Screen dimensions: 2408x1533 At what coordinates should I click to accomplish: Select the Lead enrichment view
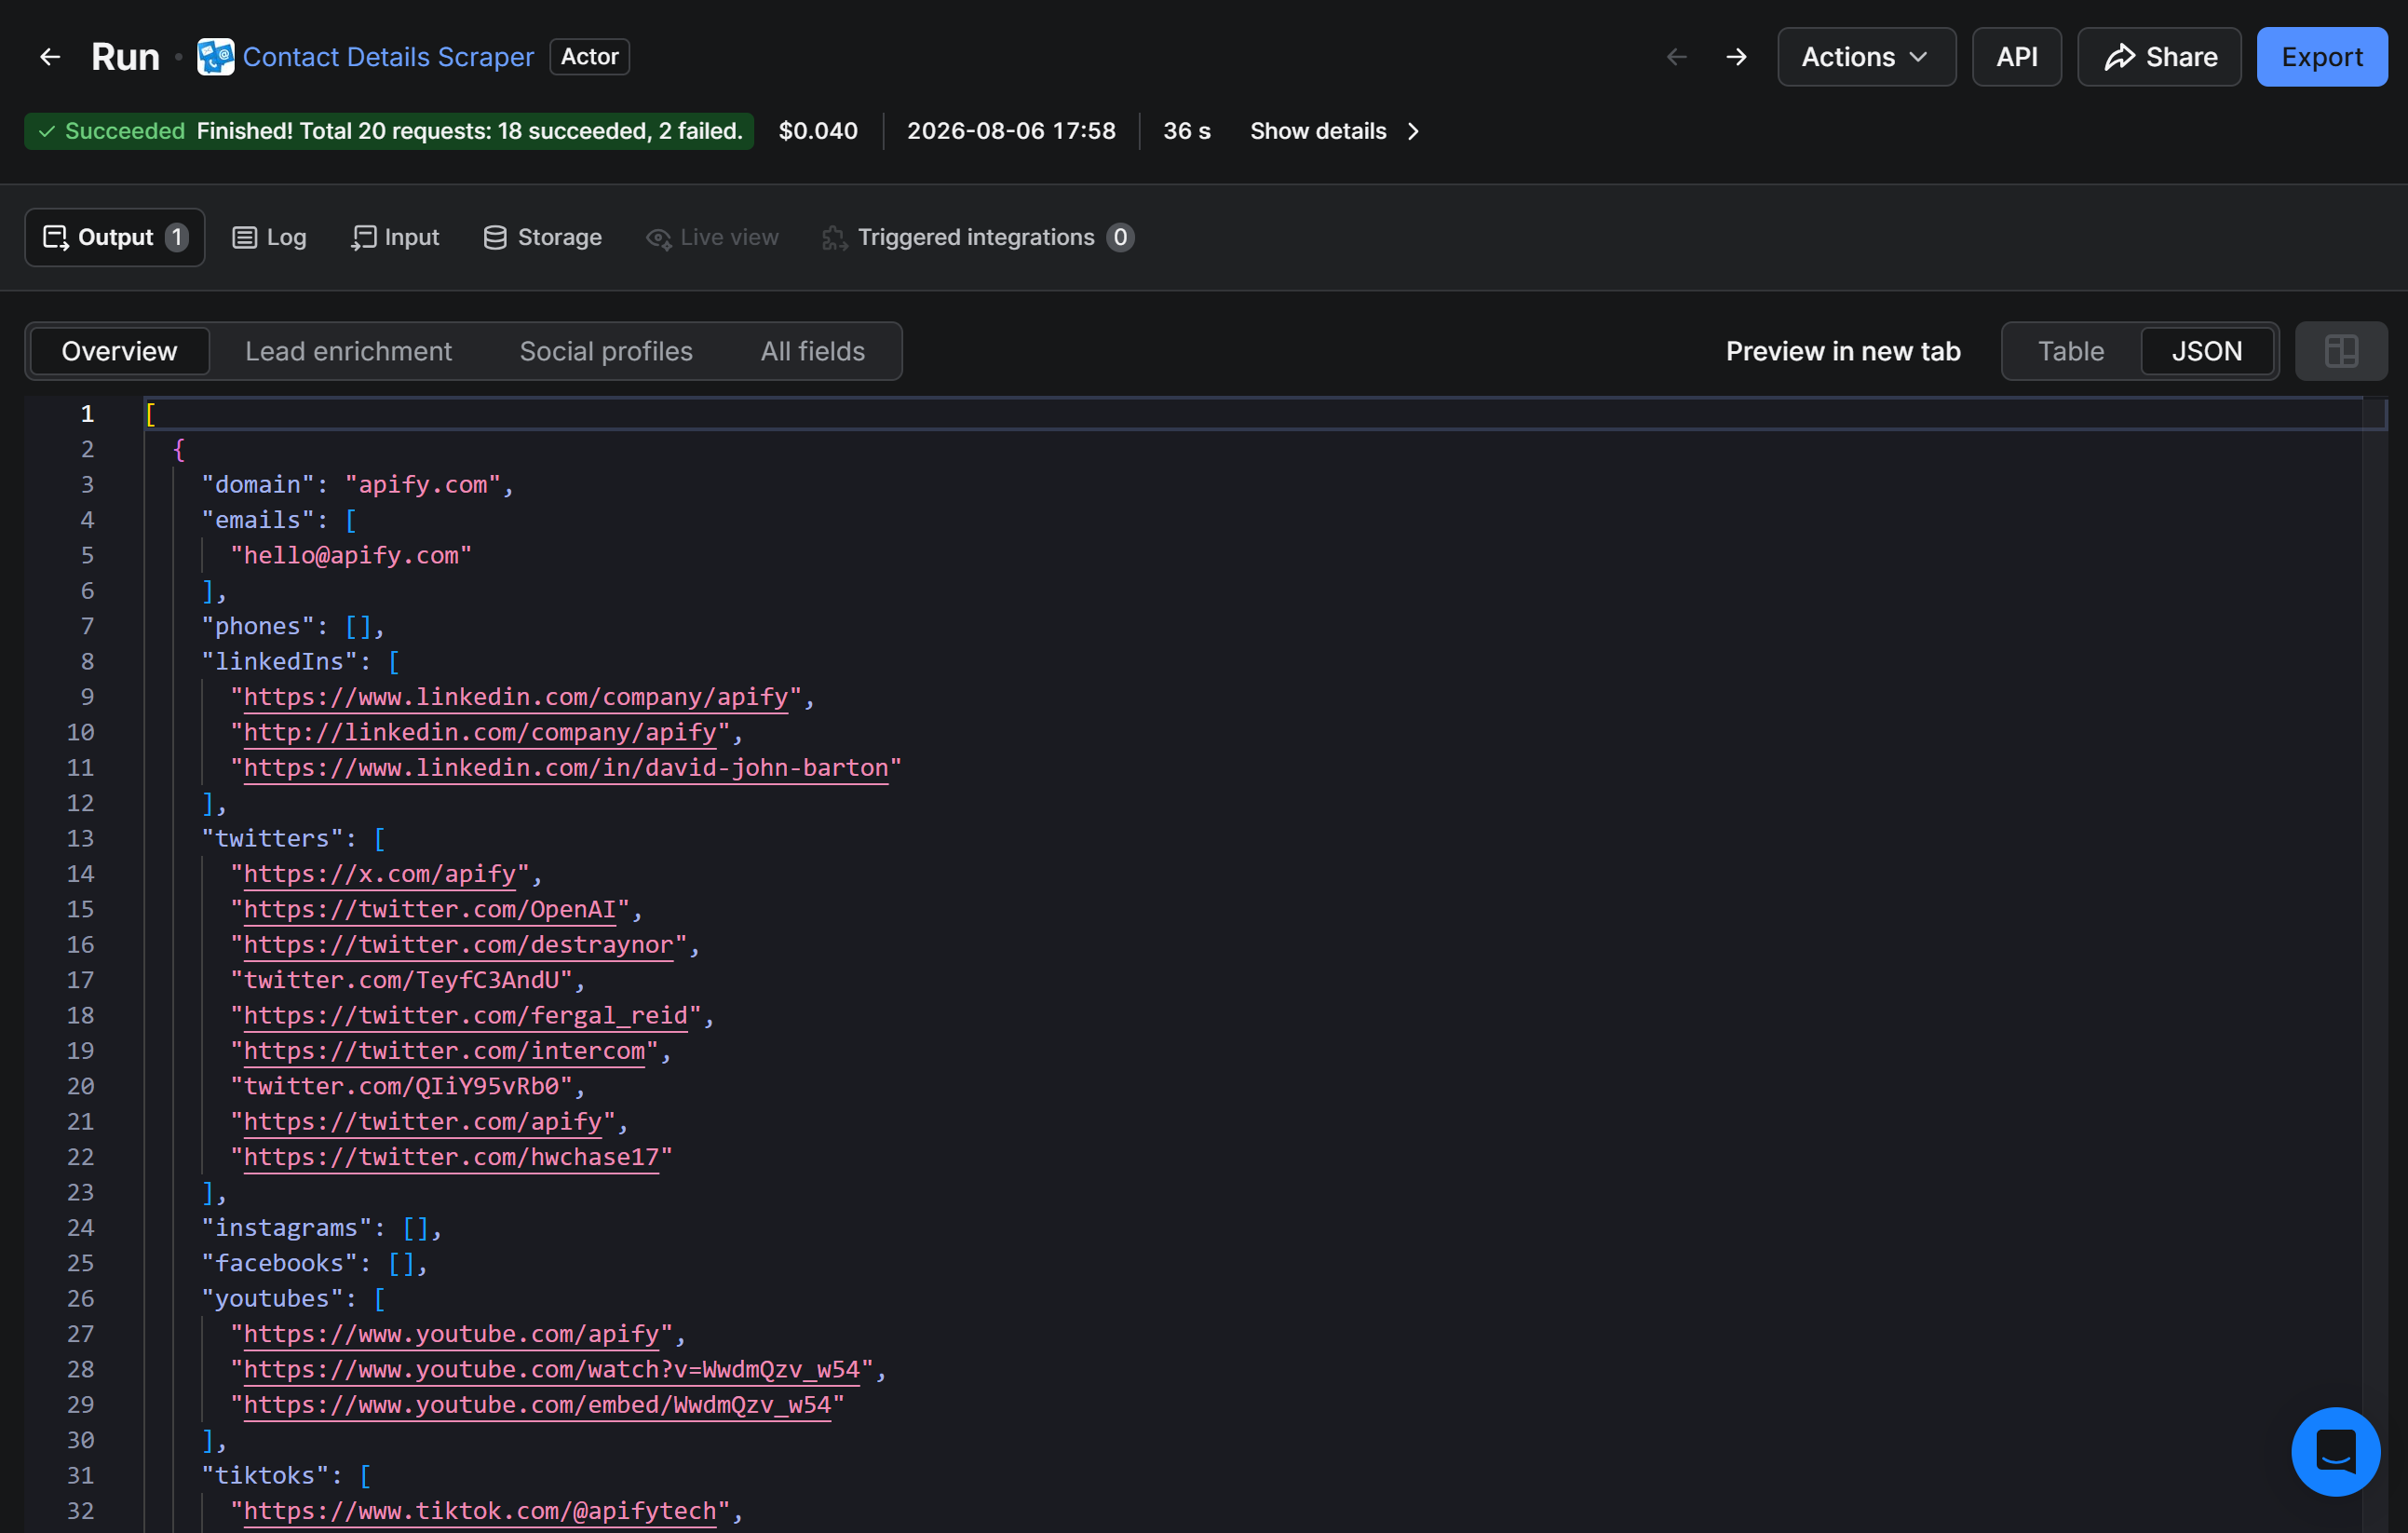348,351
